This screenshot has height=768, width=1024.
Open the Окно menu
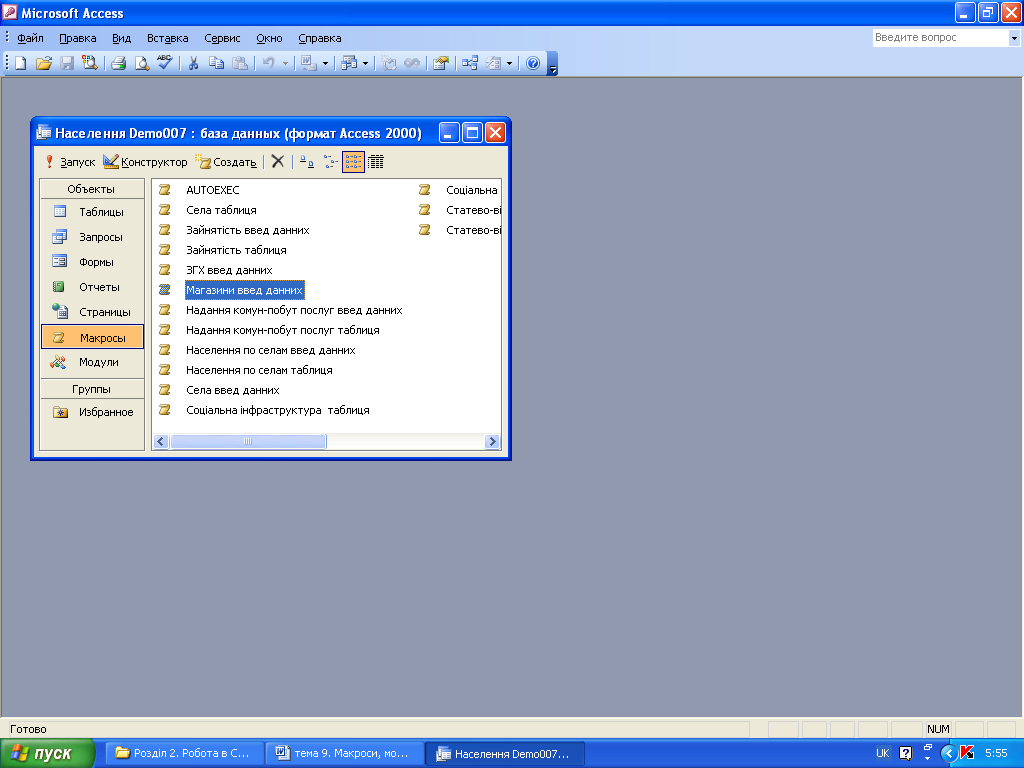(269, 38)
